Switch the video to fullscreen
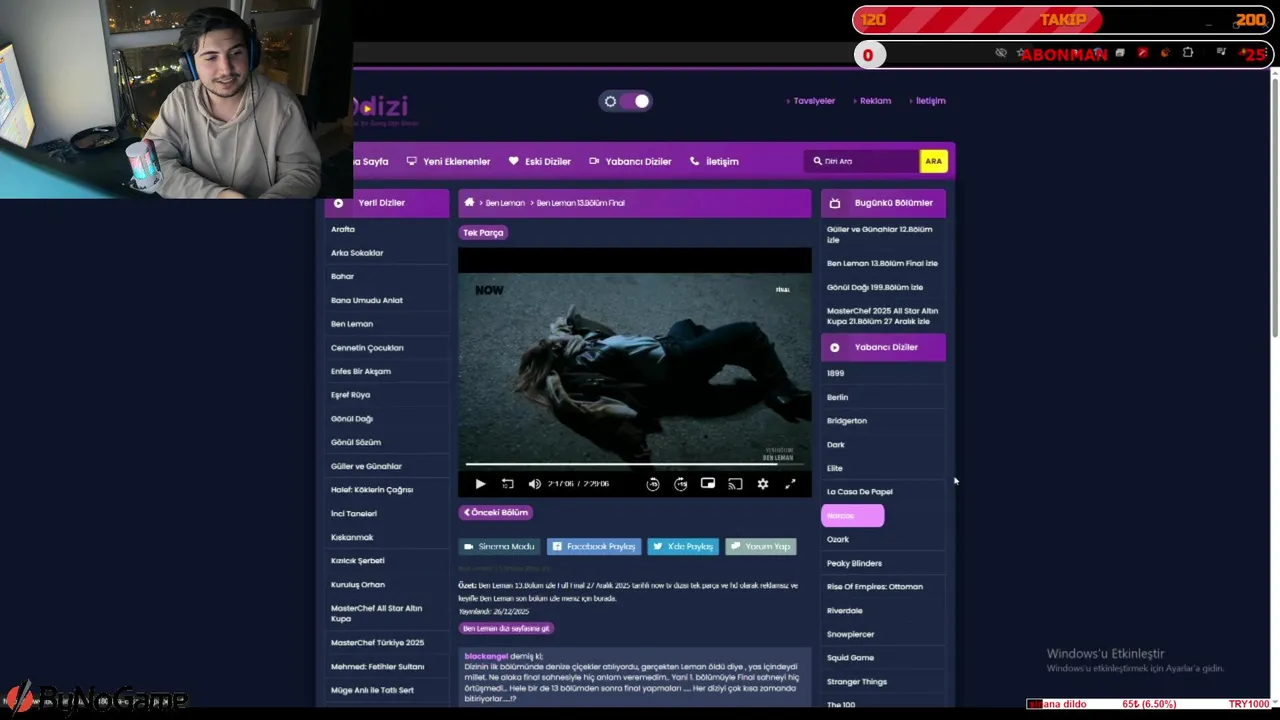This screenshot has width=1280, height=720. (790, 484)
